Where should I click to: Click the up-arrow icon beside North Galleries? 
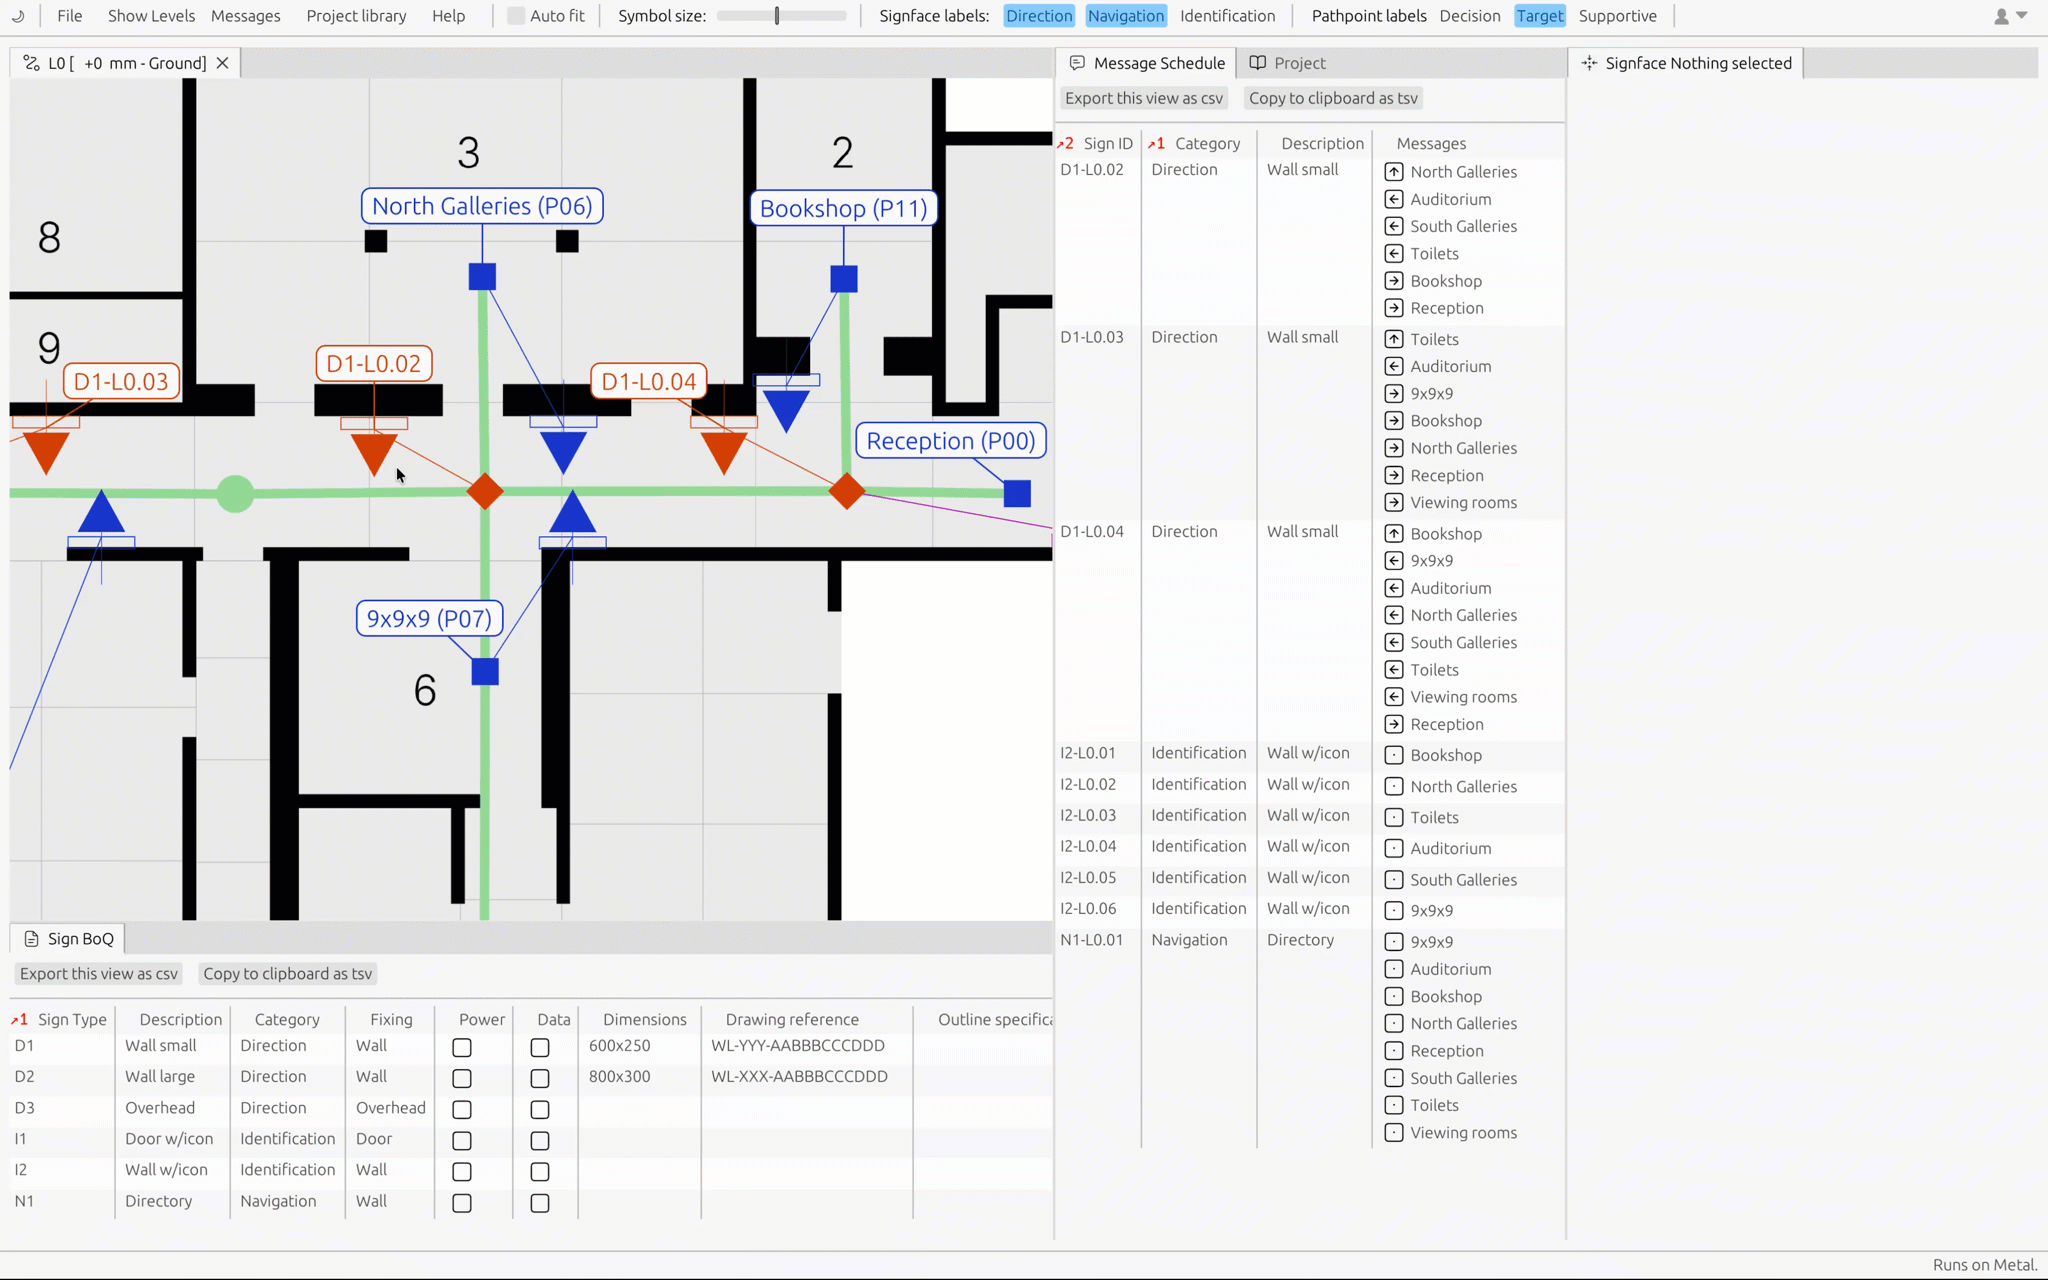point(1394,172)
